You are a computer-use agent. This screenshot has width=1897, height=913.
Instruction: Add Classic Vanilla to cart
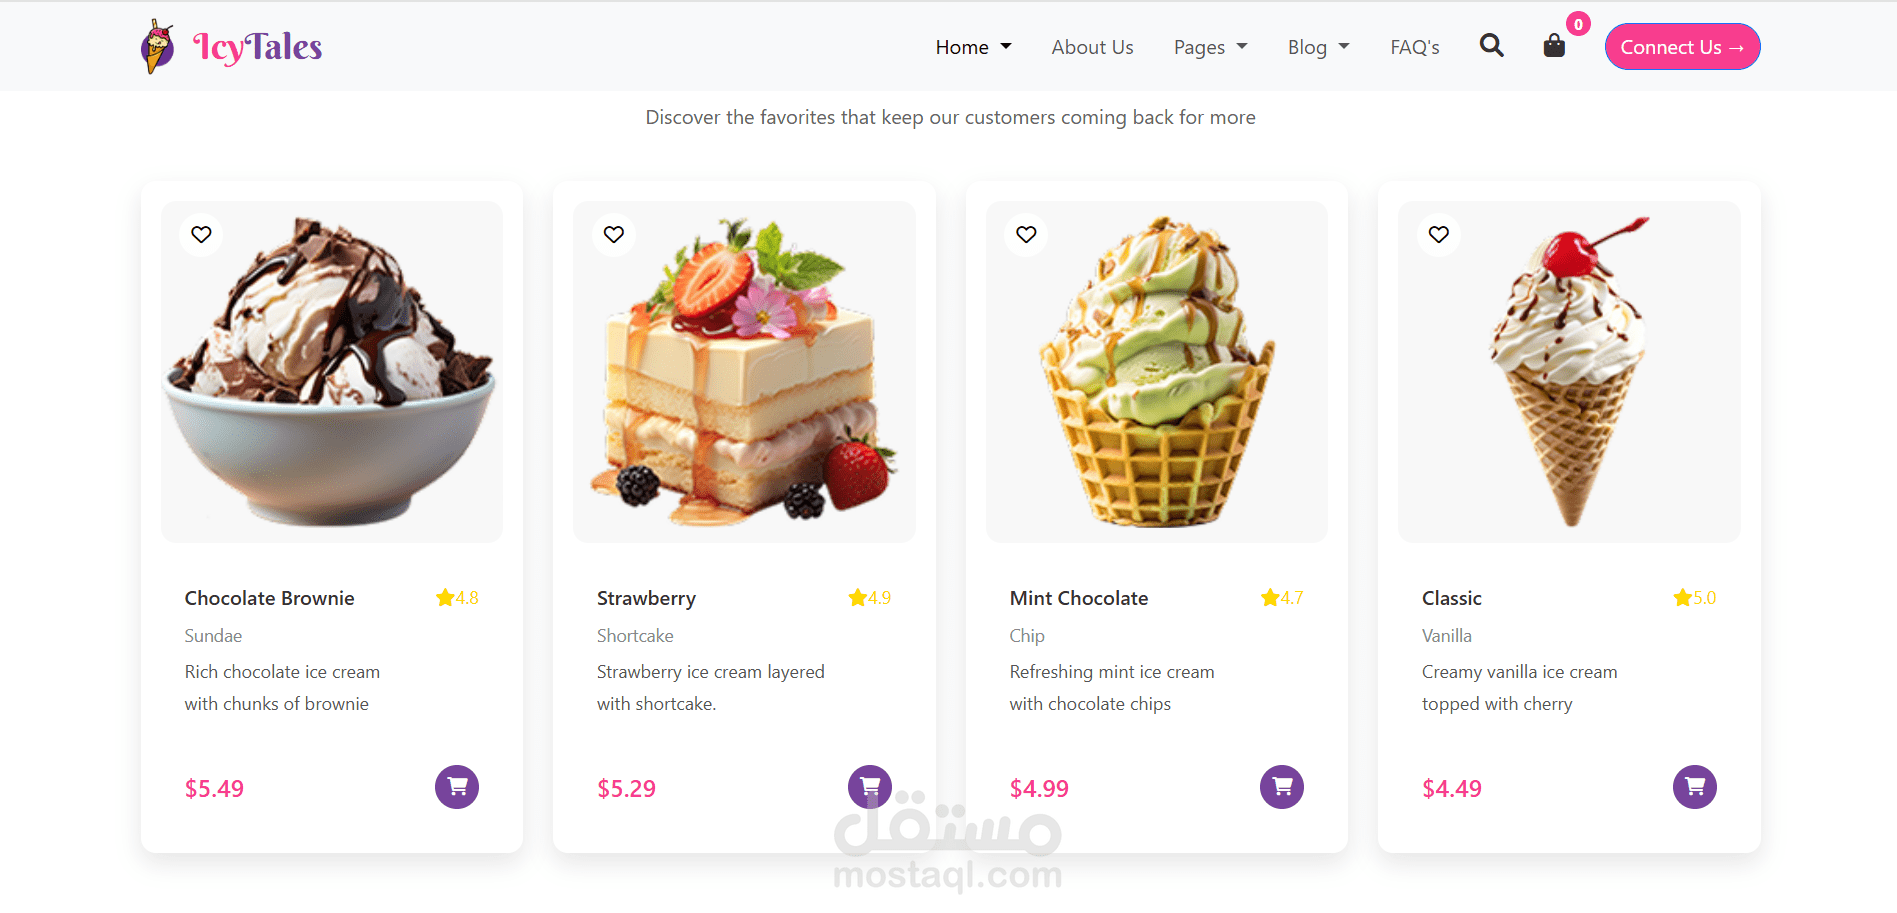click(x=1695, y=787)
